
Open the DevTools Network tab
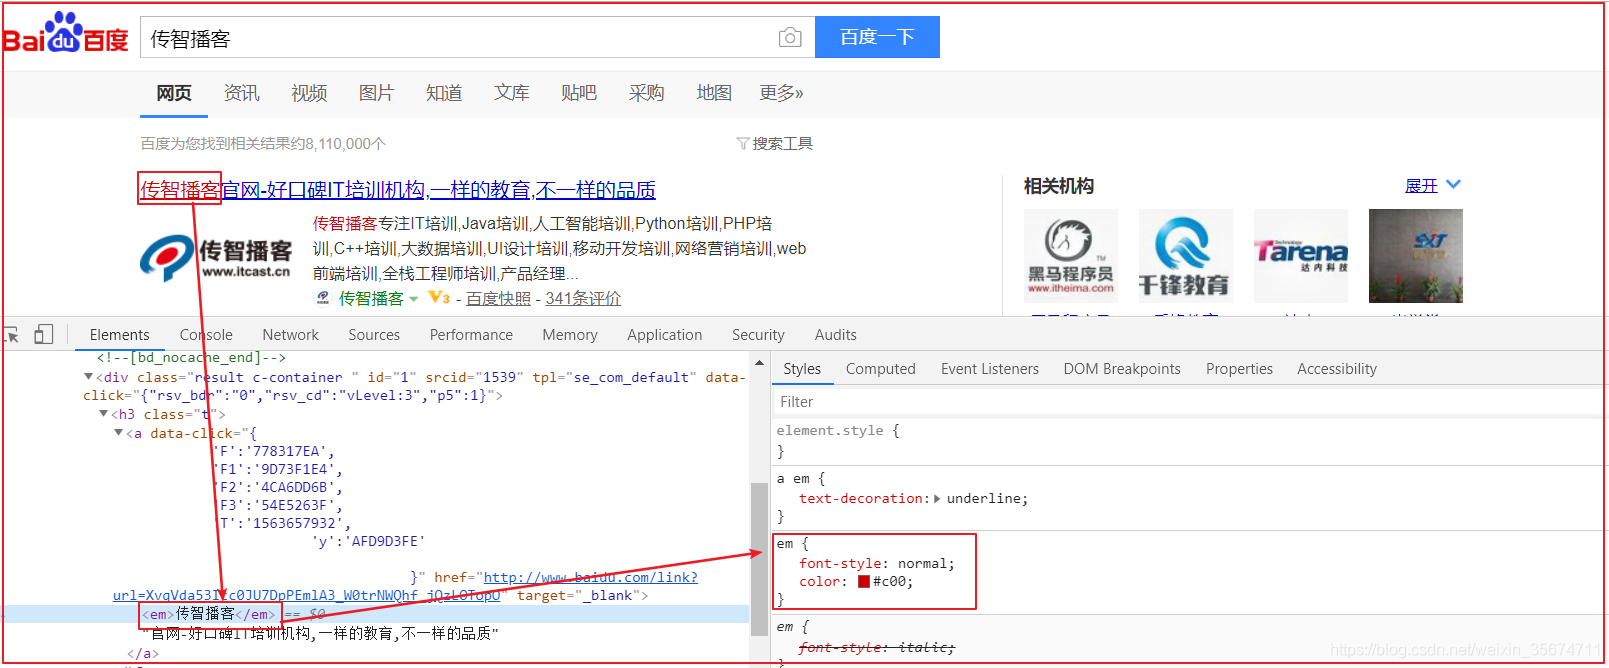point(291,335)
